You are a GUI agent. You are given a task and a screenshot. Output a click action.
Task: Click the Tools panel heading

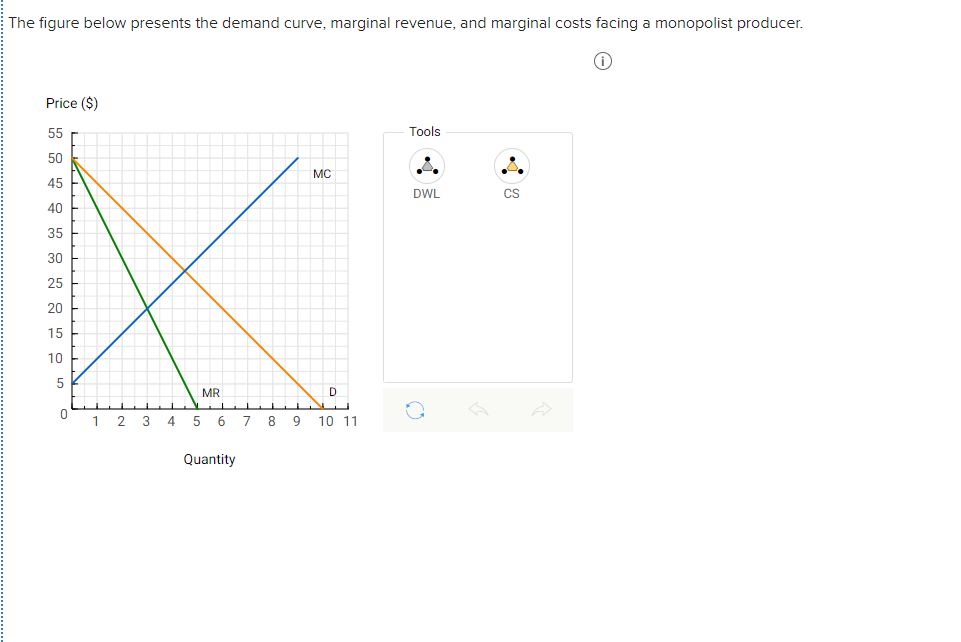point(425,132)
